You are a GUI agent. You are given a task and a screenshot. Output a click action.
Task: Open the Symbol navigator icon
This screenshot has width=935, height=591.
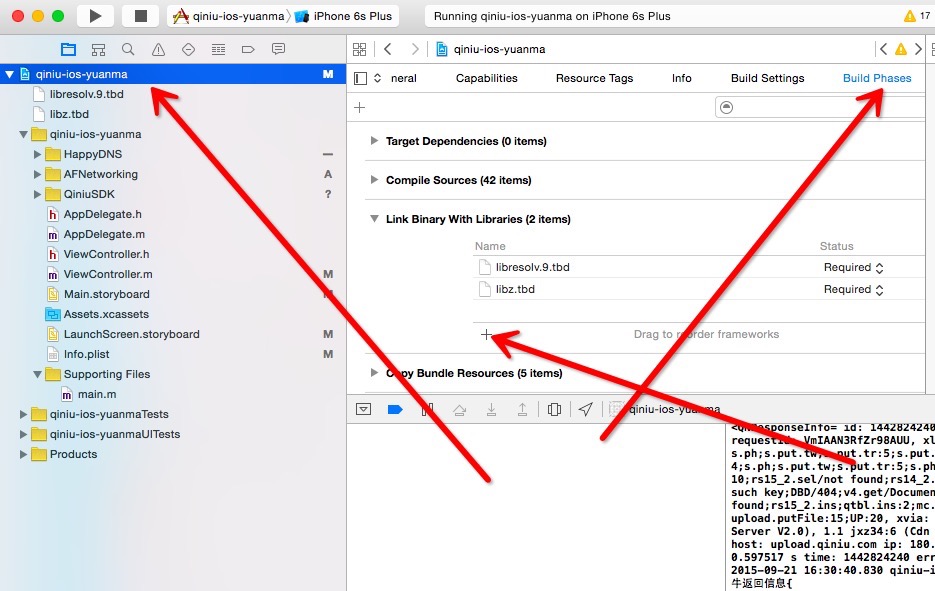[x=98, y=49]
